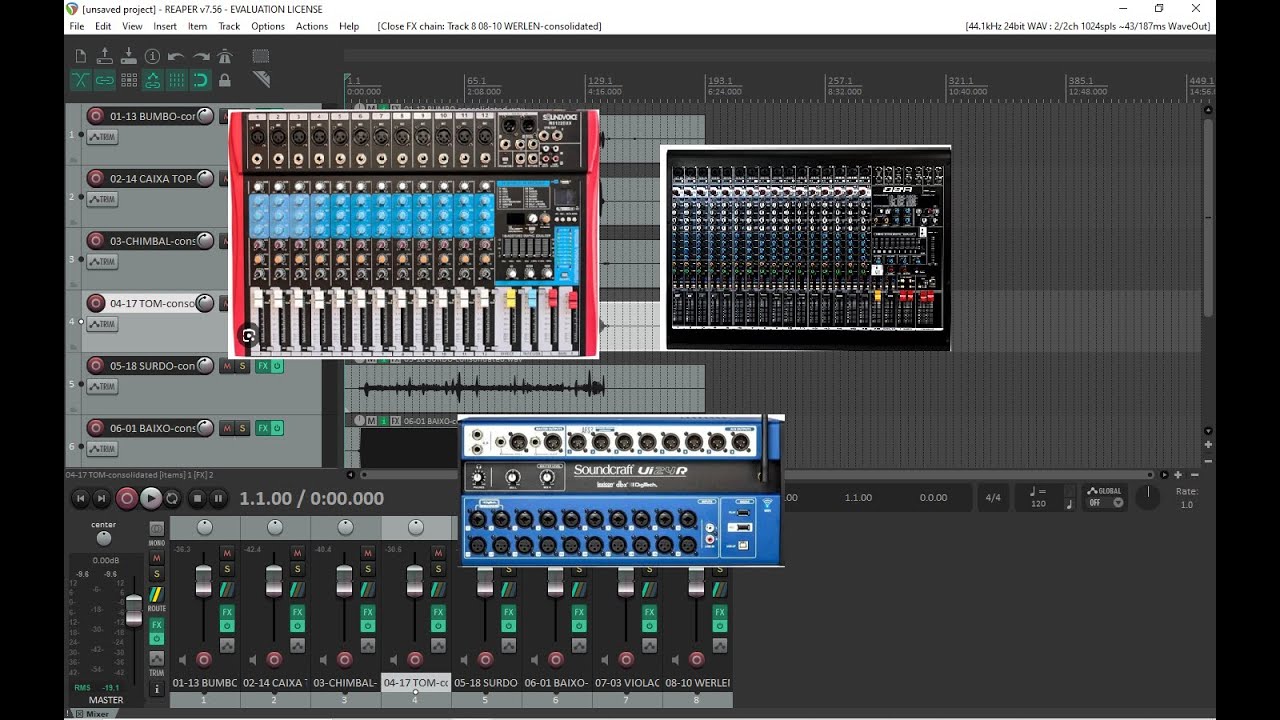Open the Track menu

point(229,26)
